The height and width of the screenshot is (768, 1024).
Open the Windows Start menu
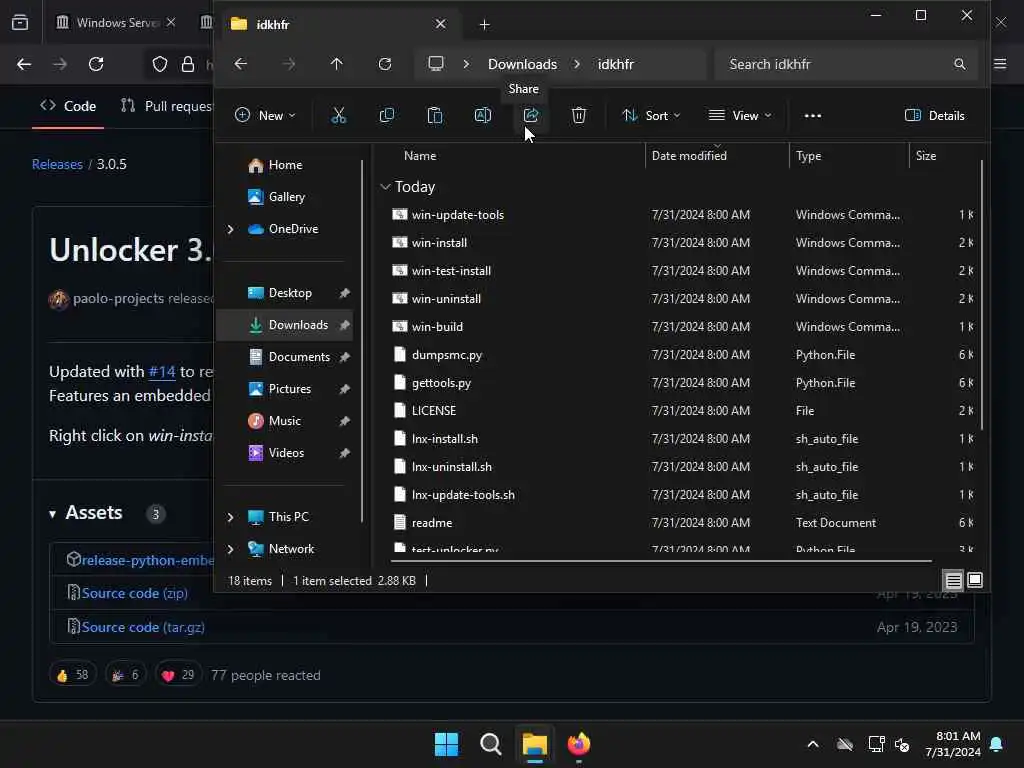447,744
